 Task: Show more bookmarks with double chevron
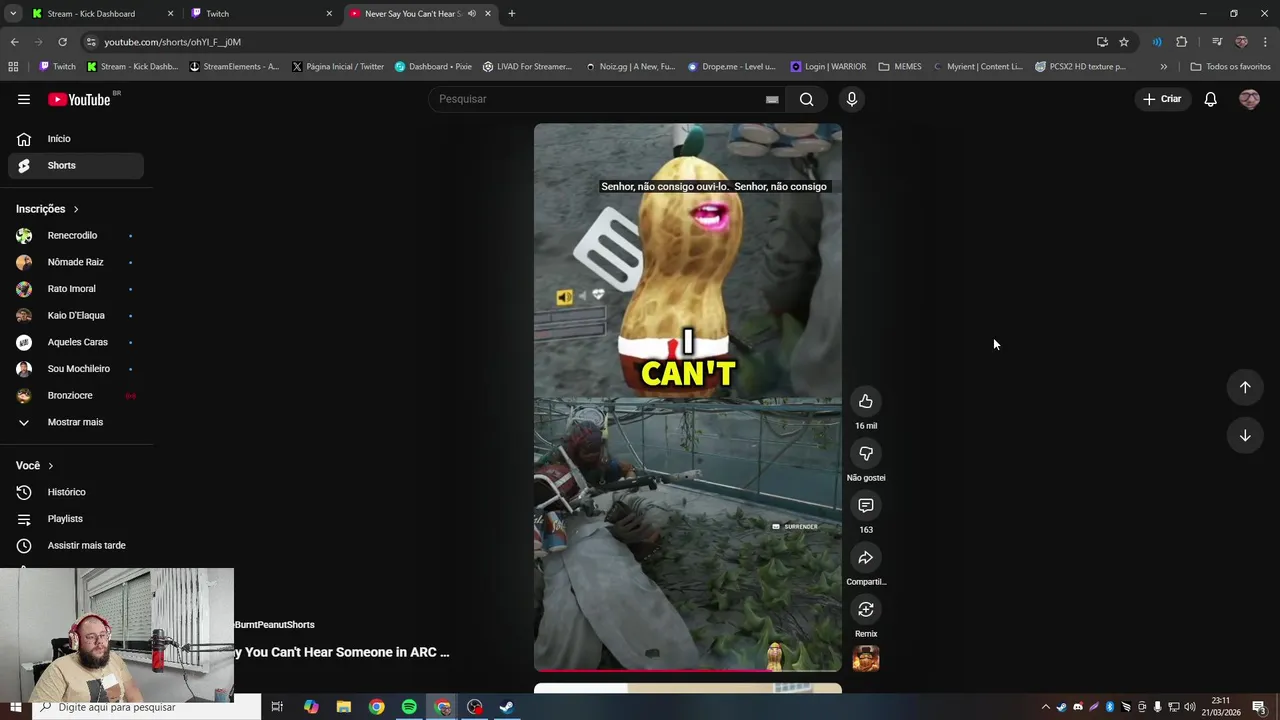[1163, 67]
